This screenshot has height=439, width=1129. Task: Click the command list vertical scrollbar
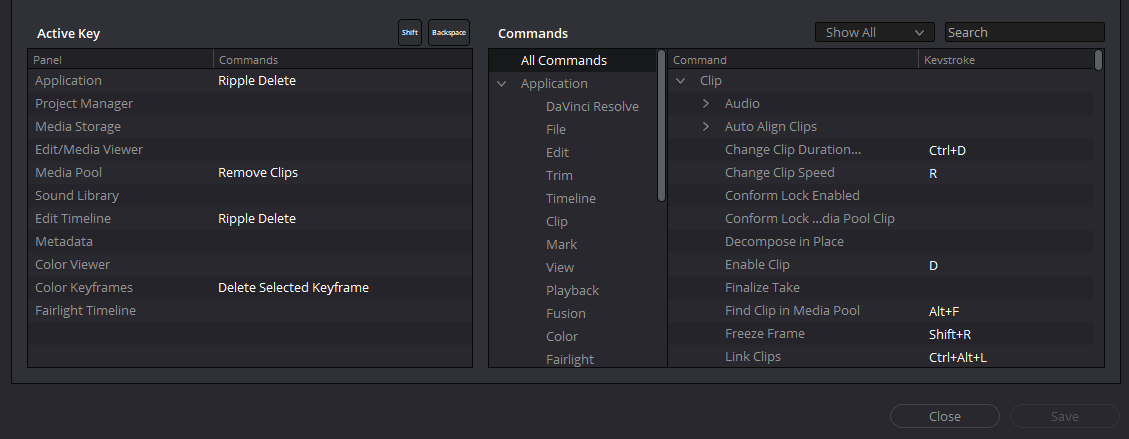[1098, 60]
